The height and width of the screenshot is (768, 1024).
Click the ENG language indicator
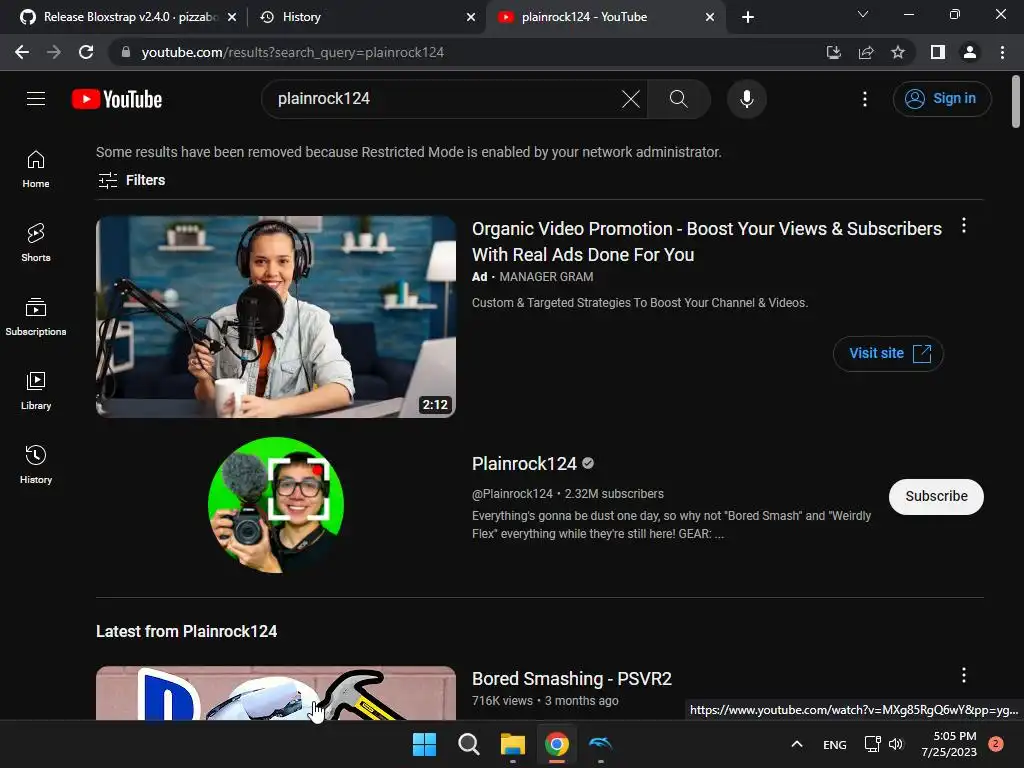pos(835,744)
